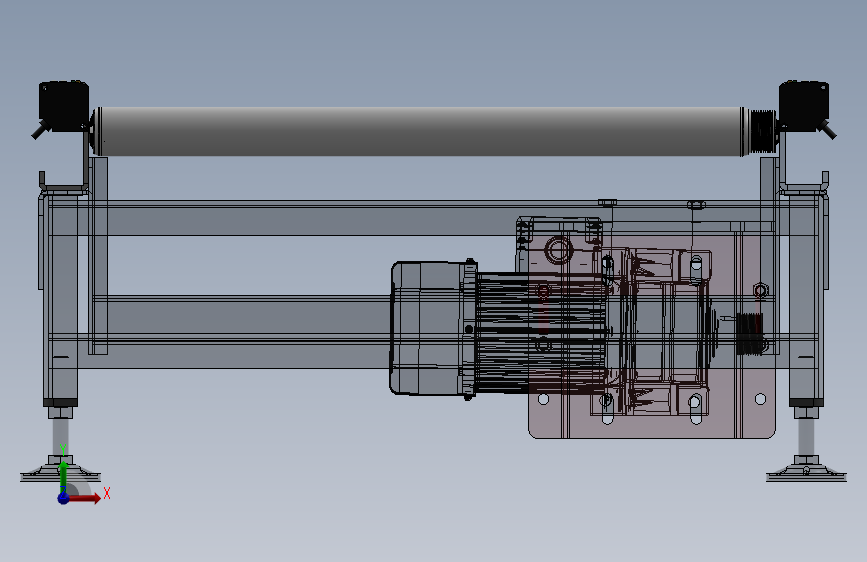Pick the right black bearing block at roller end
This screenshot has height=562, width=867.
(804, 107)
